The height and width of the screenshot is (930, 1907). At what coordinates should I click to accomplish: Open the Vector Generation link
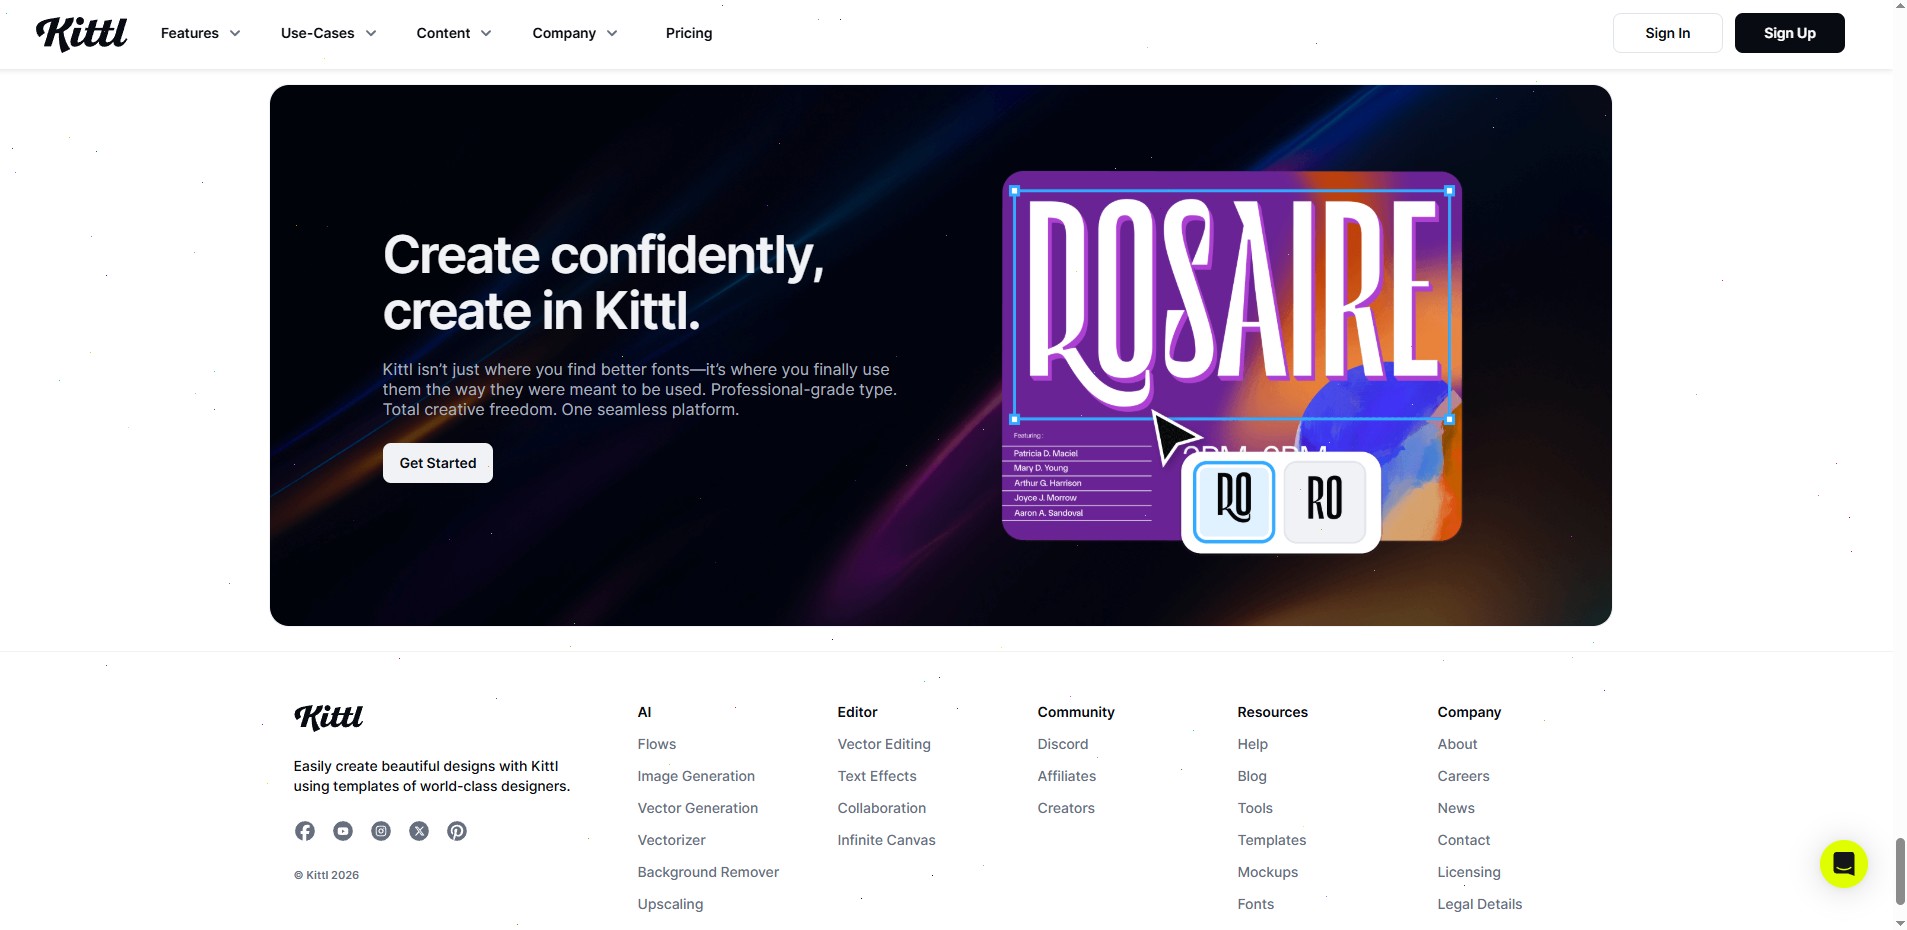pyautogui.click(x=698, y=808)
